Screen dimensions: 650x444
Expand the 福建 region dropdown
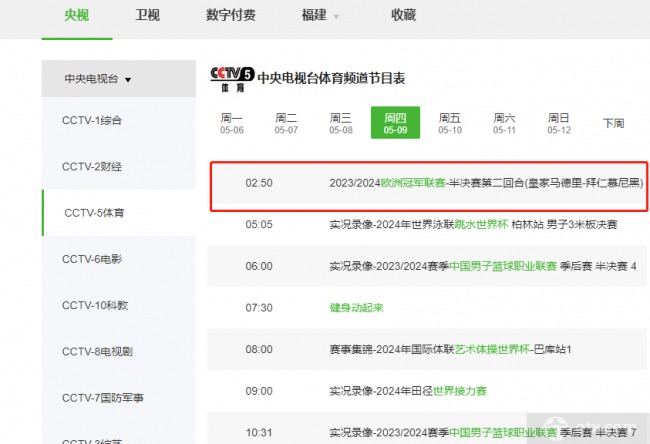coord(320,16)
